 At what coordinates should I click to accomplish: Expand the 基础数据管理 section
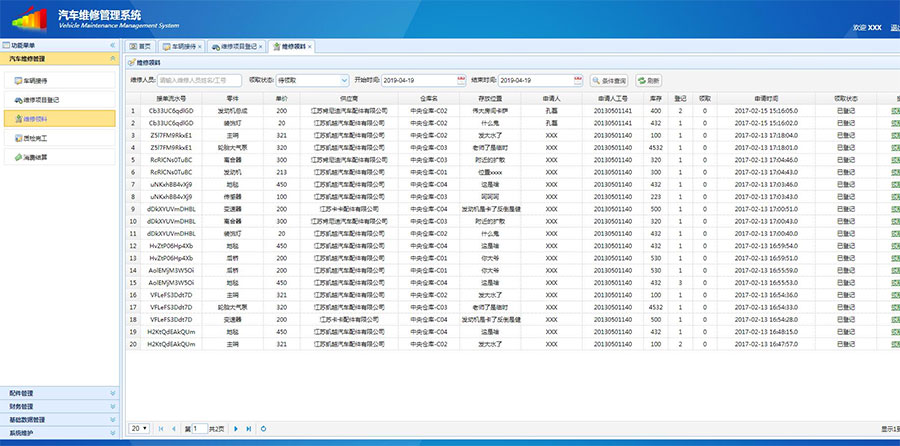[60, 420]
